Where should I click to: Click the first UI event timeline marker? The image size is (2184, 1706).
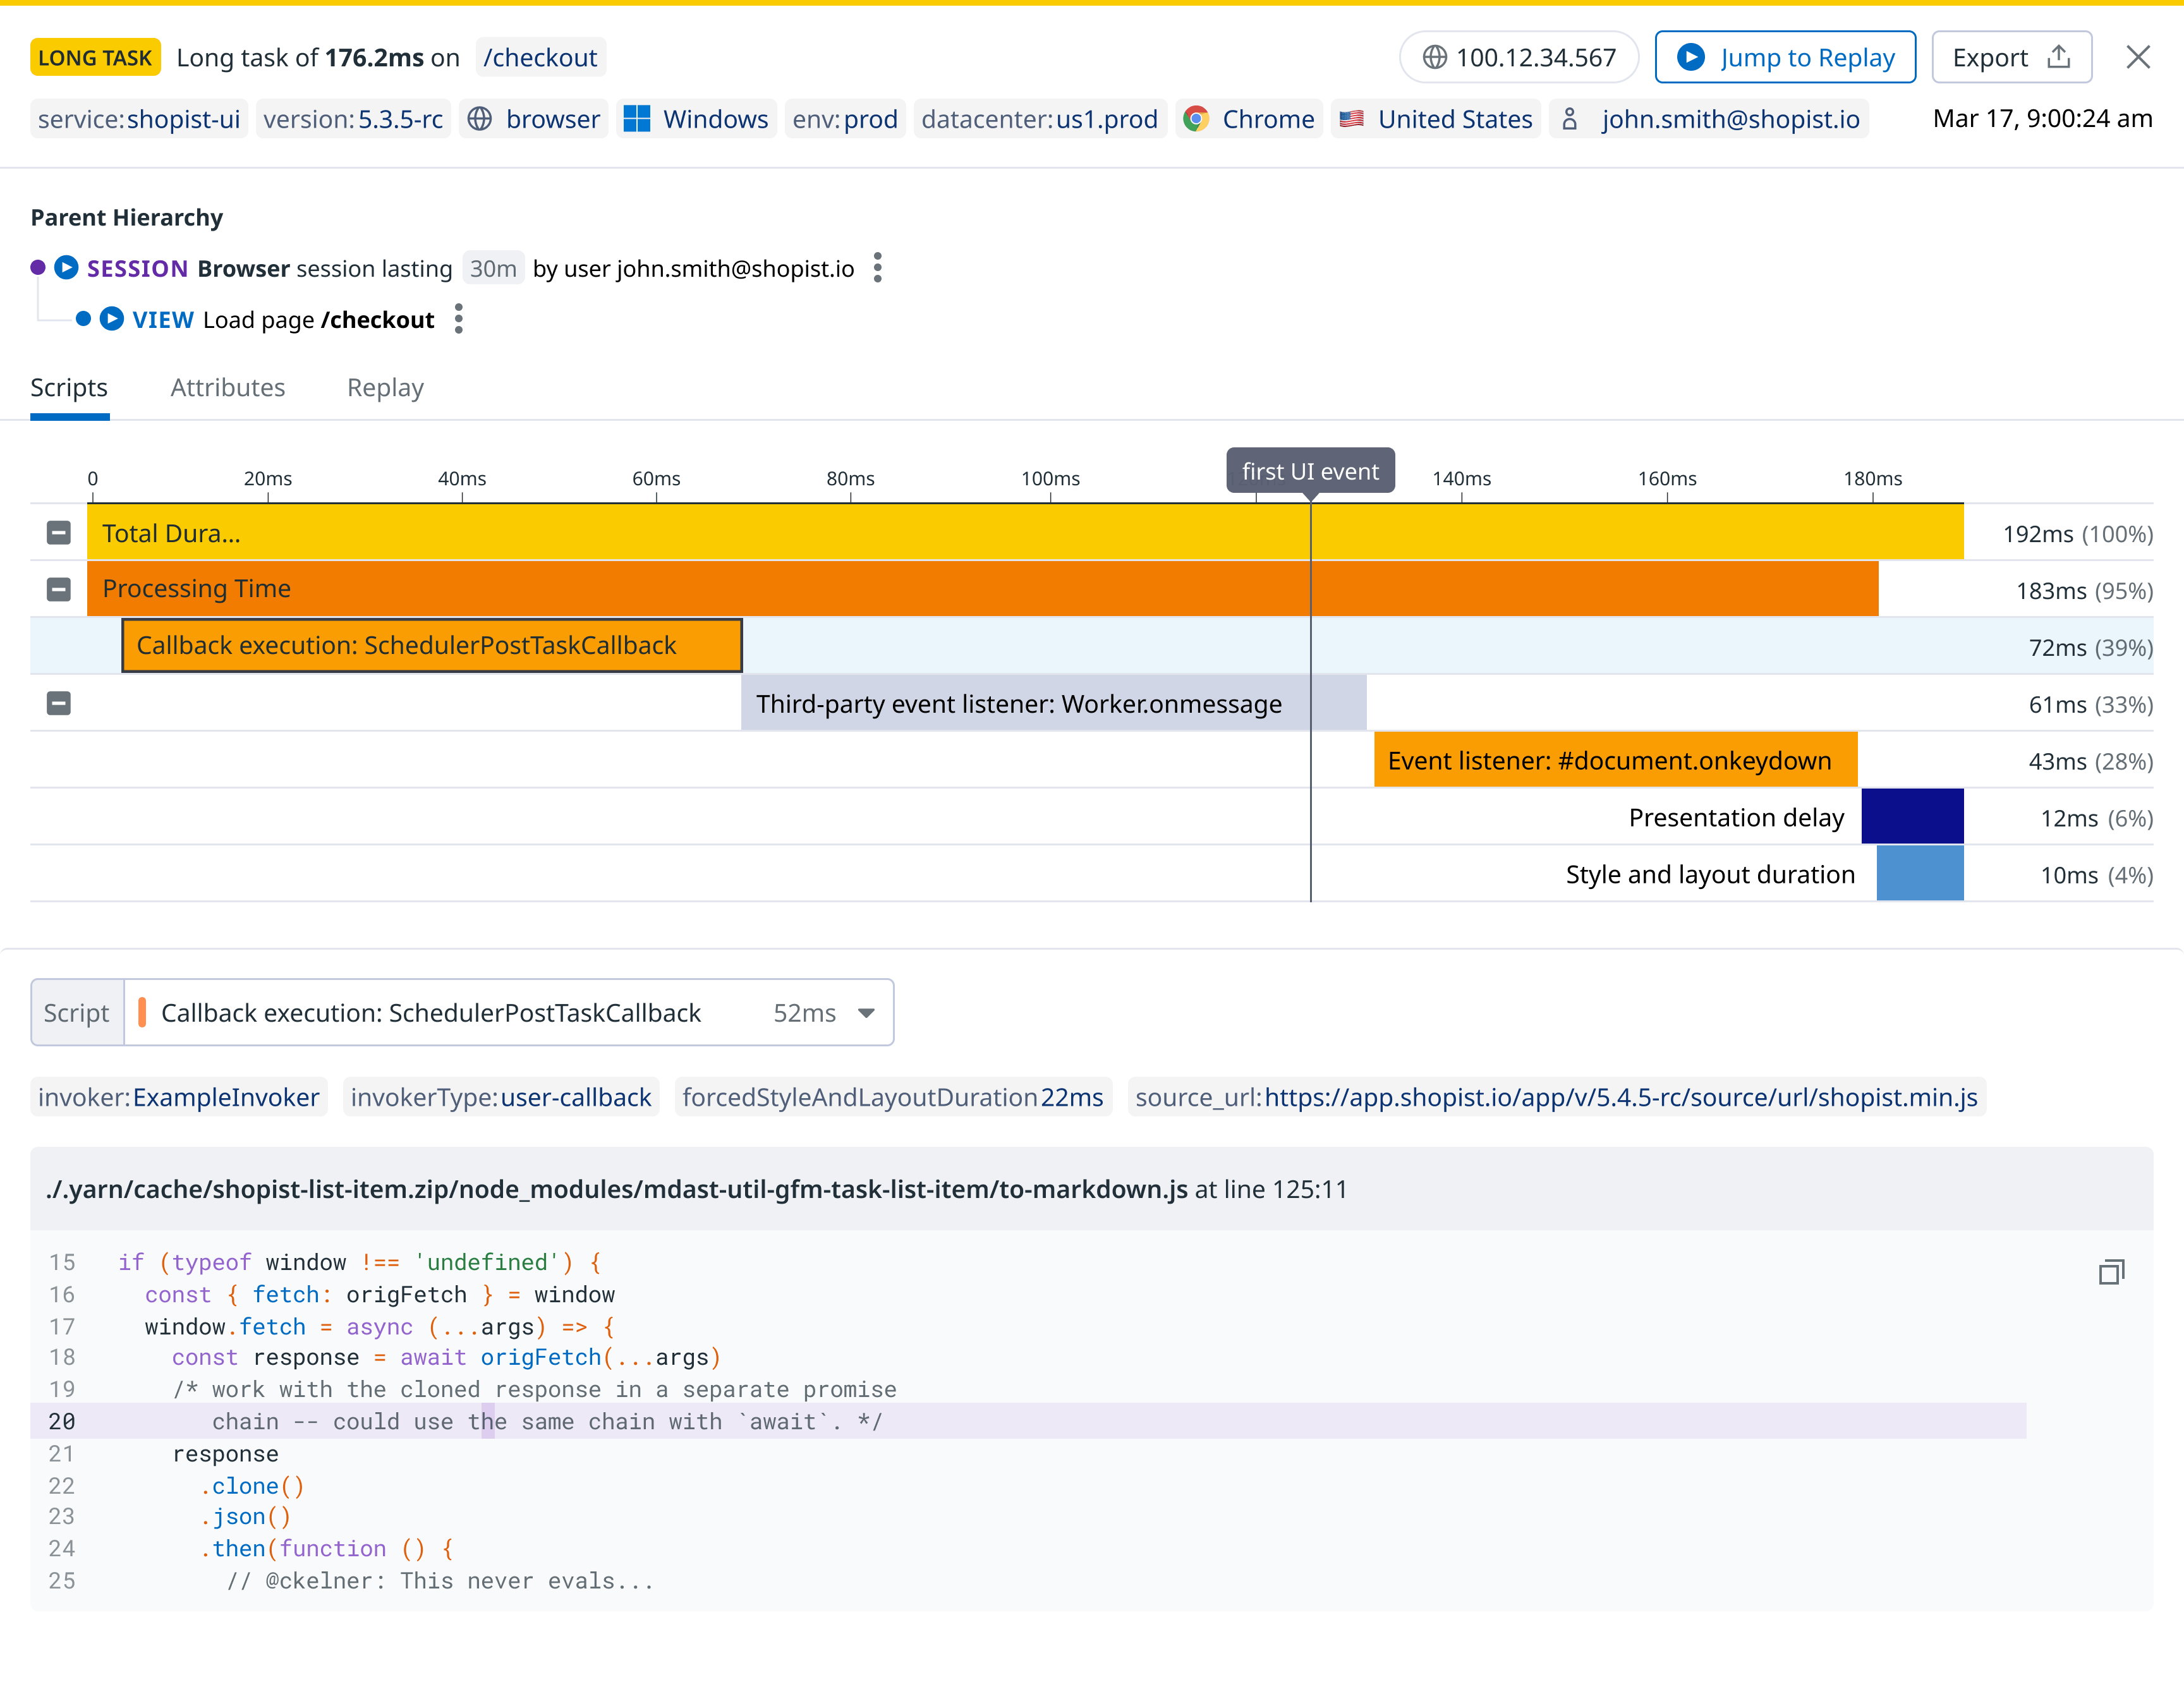1310,470
